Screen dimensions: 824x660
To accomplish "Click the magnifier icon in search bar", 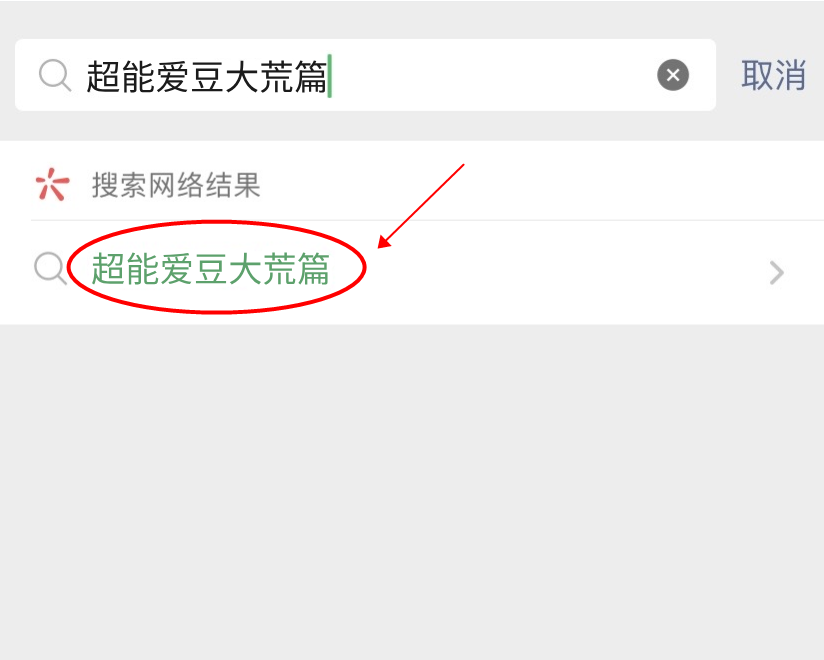I will (x=55, y=75).
